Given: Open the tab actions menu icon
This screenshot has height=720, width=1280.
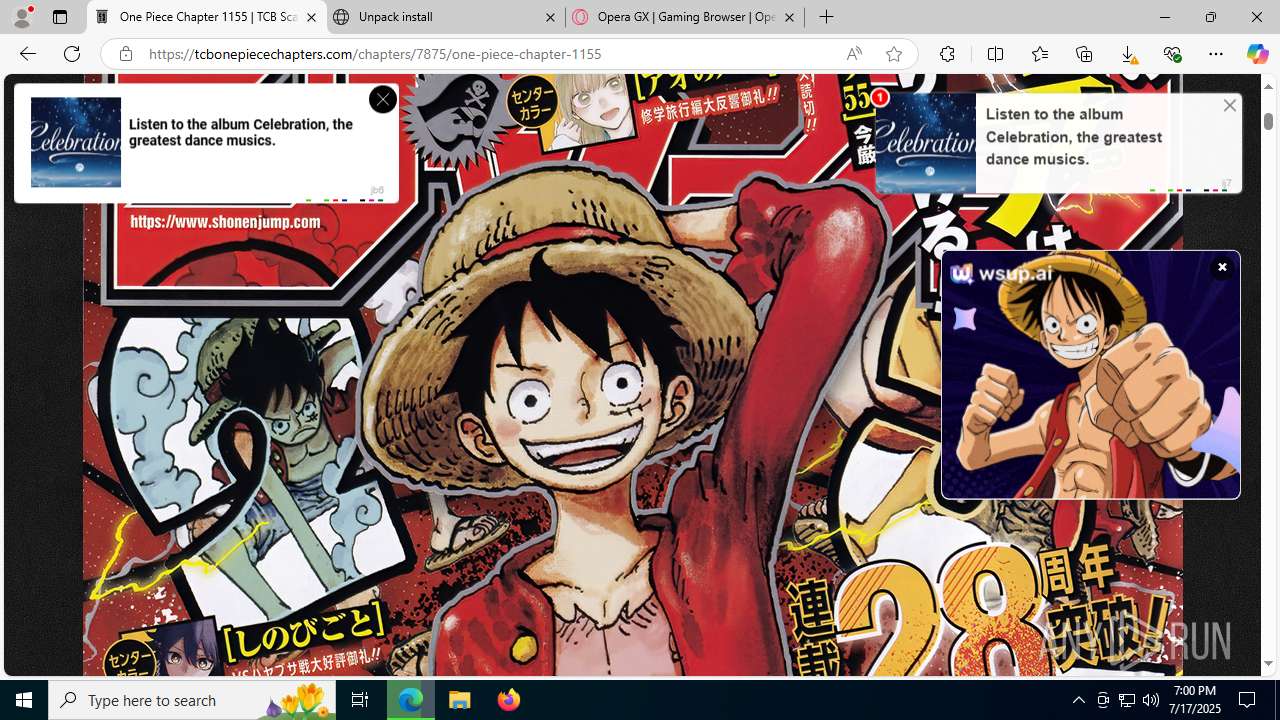Looking at the screenshot, I should click(x=60, y=17).
